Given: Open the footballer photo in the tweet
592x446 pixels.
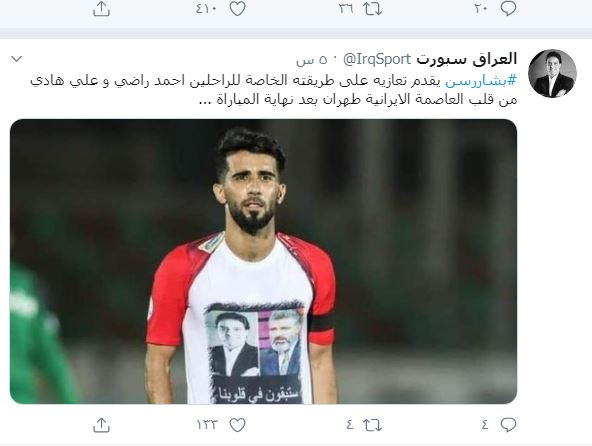Looking at the screenshot, I should coord(263,261).
